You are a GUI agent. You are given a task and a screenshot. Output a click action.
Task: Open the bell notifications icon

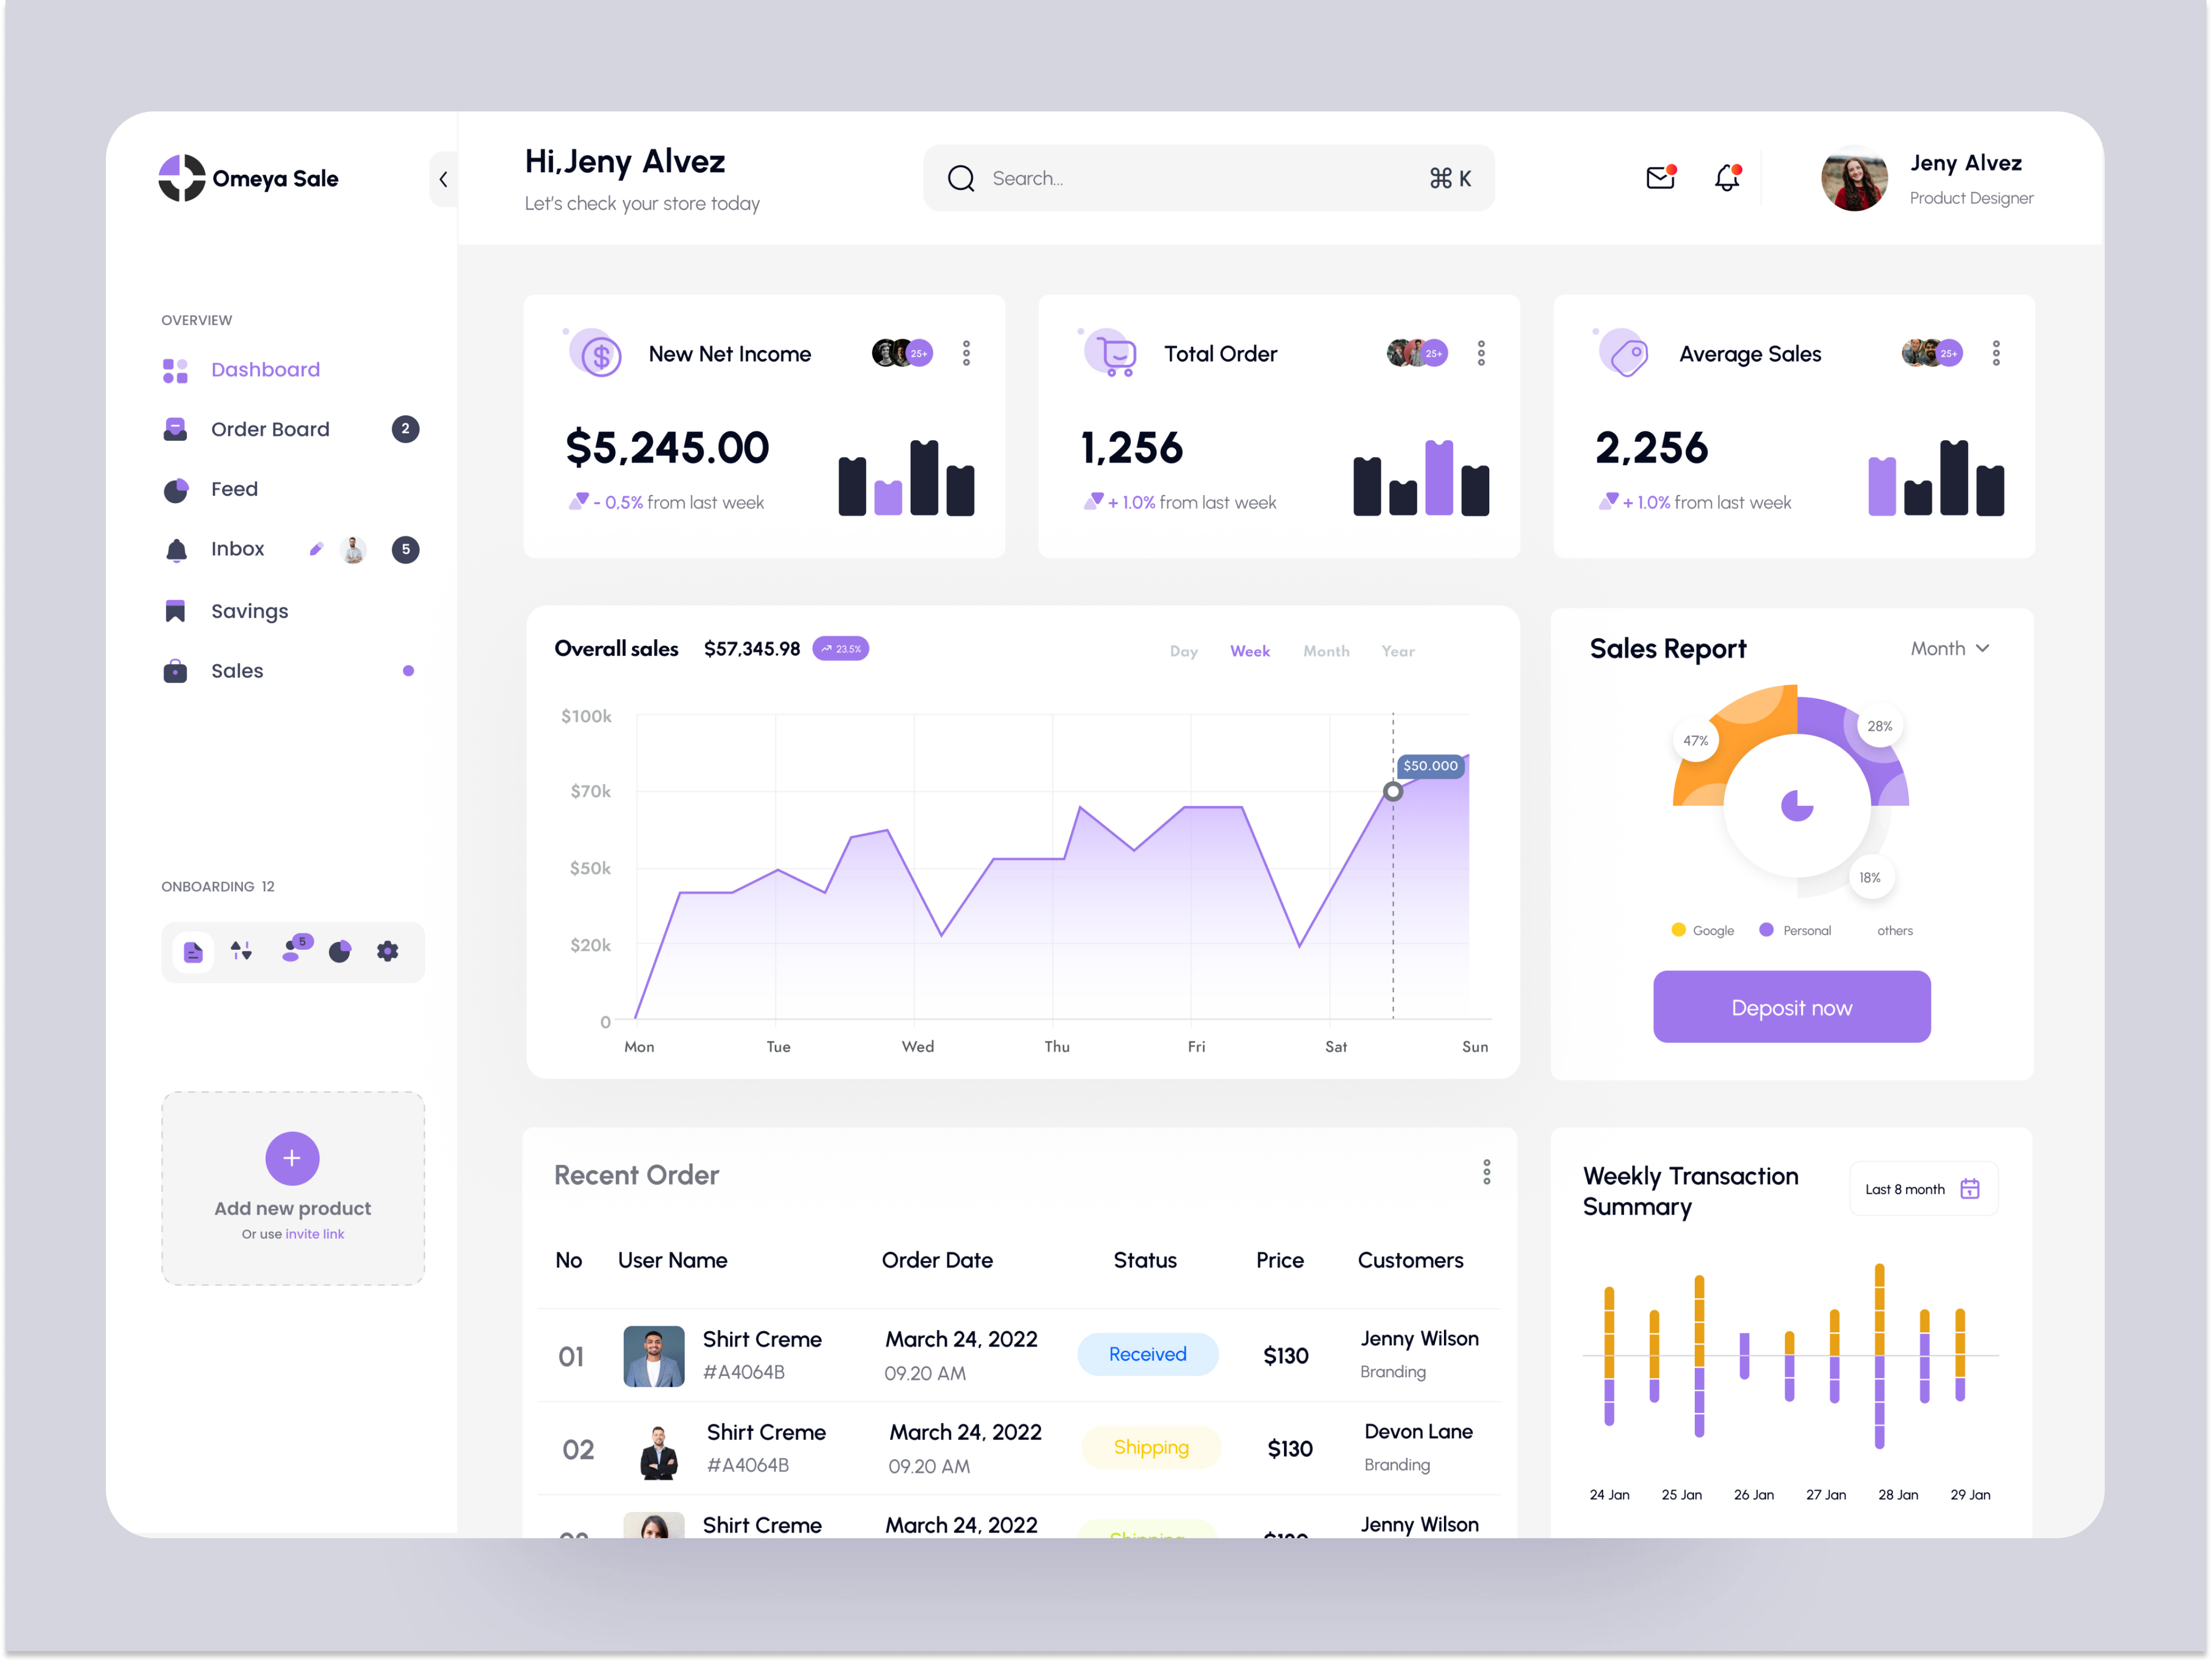(x=1727, y=177)
